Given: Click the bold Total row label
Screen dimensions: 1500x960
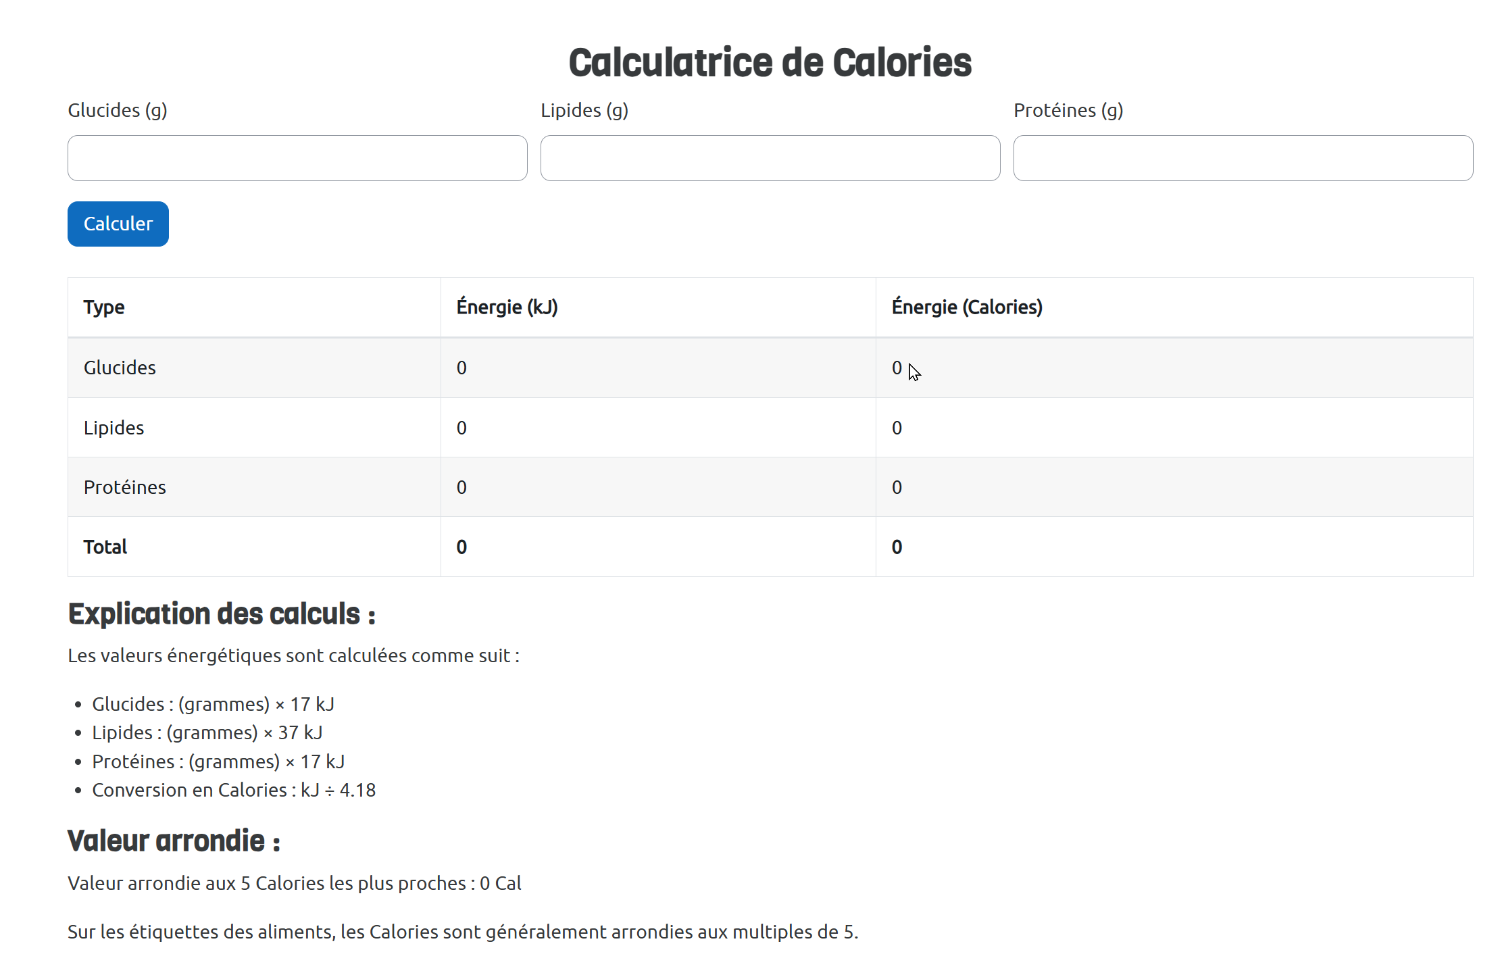Looking at the screenshot, I should tap(105, 547).
